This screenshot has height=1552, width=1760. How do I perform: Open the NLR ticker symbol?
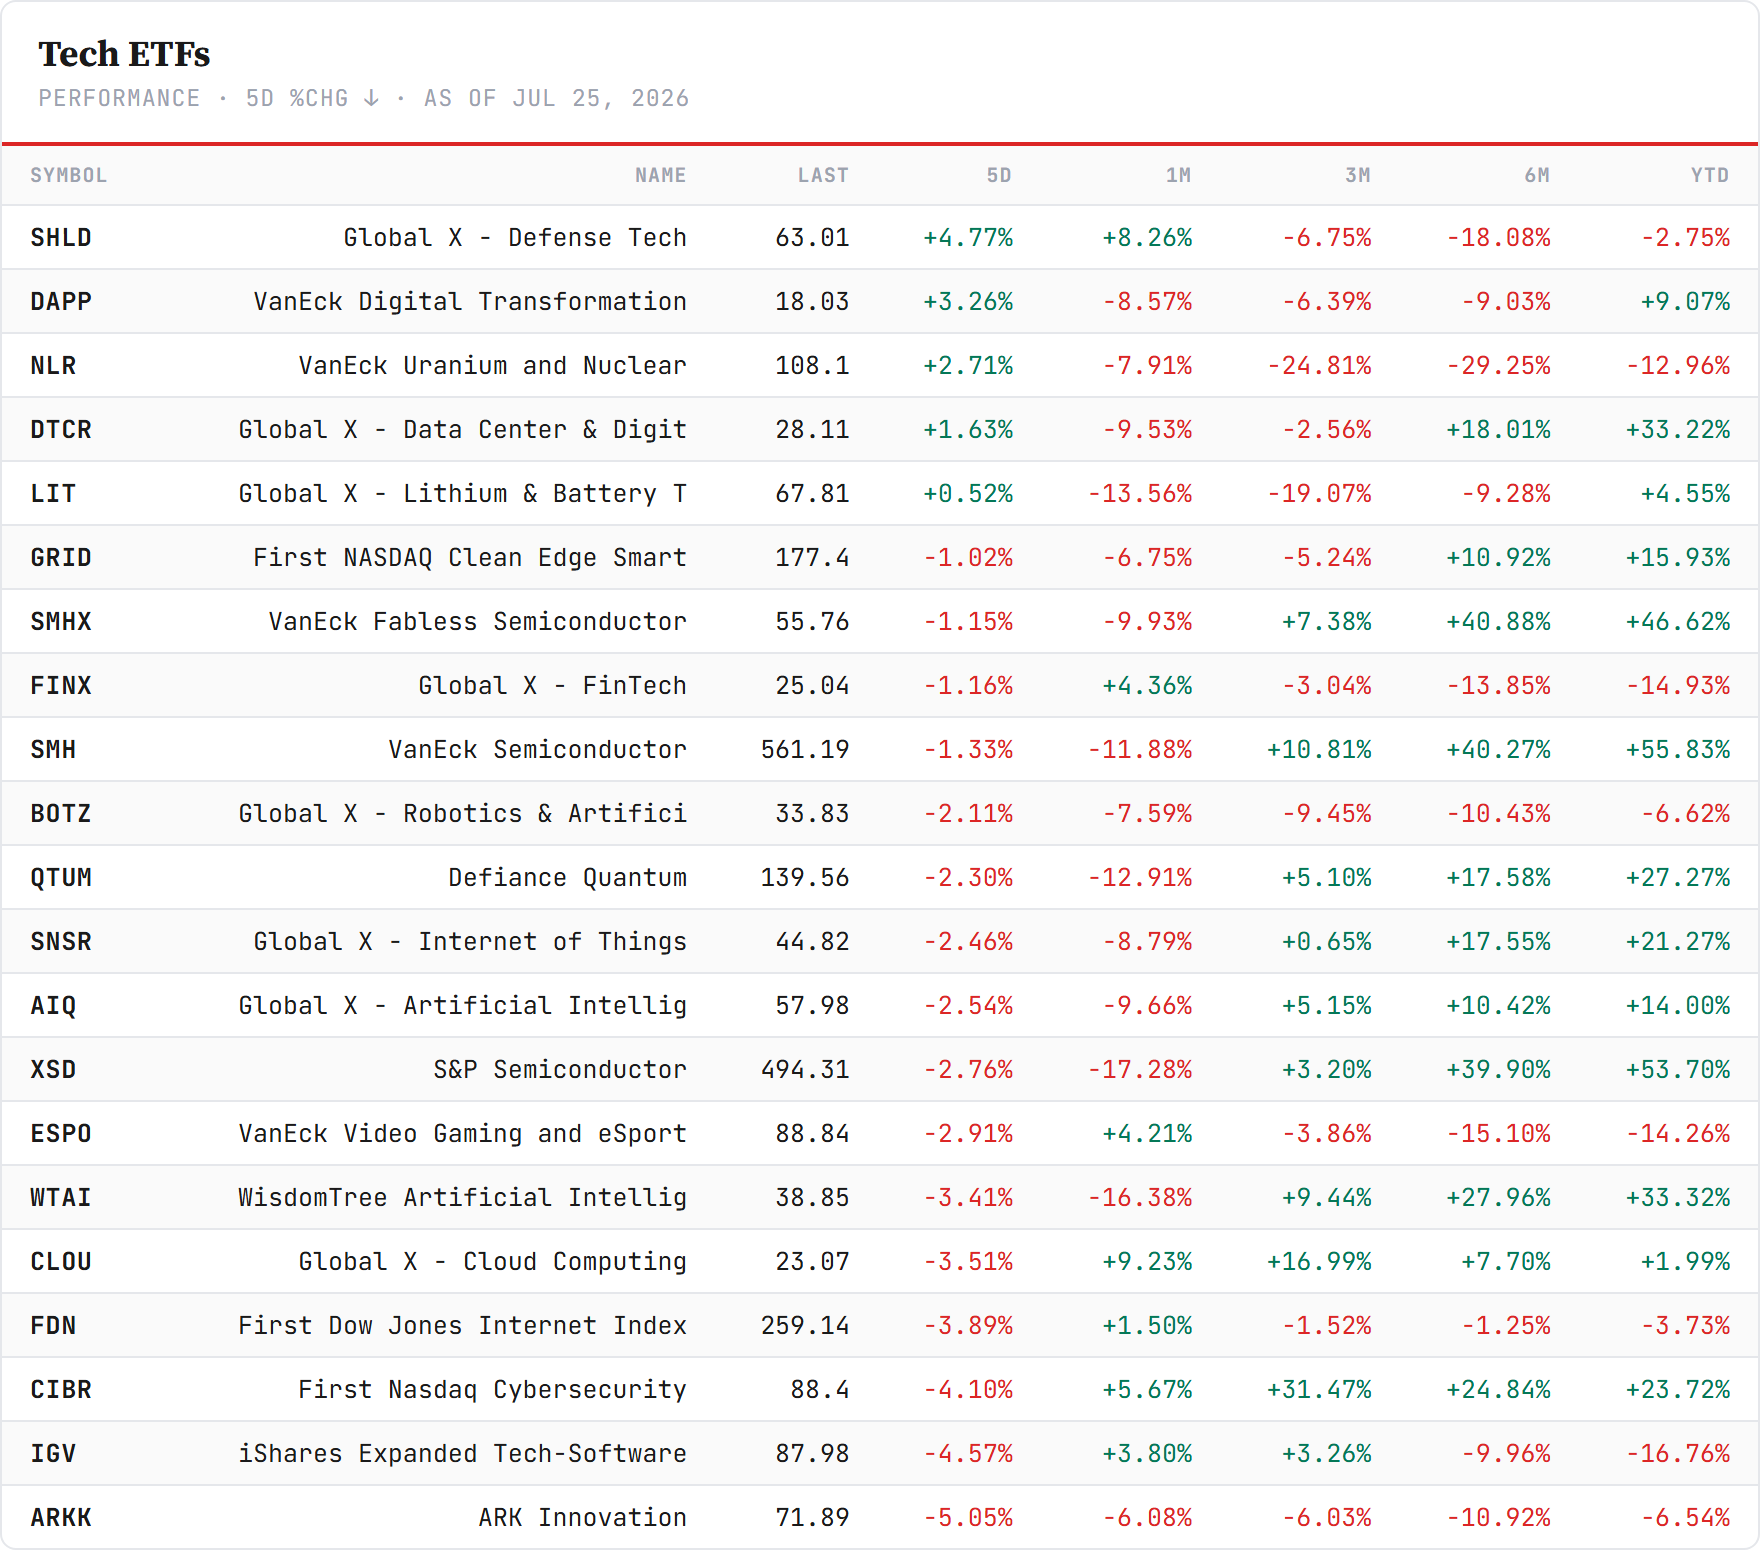[53, 366]
